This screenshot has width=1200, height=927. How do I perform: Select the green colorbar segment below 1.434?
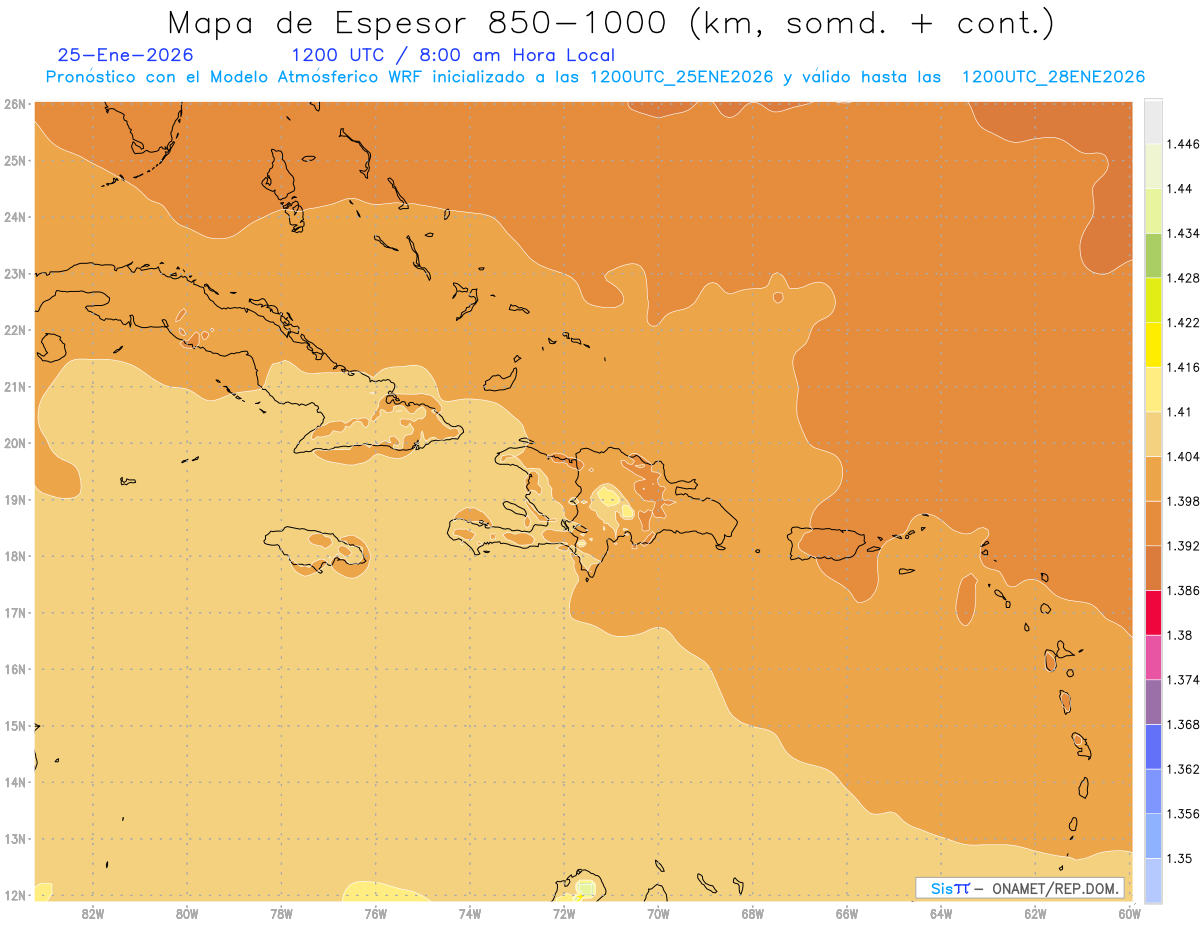point(1153,255)
